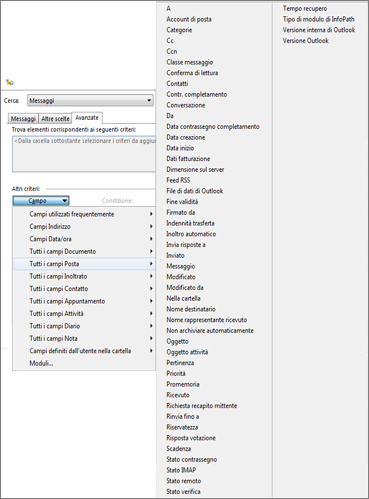The width and height of the screenshot is (369, 499).
Task: Pick Fine validità field
Action: (182, 202)
